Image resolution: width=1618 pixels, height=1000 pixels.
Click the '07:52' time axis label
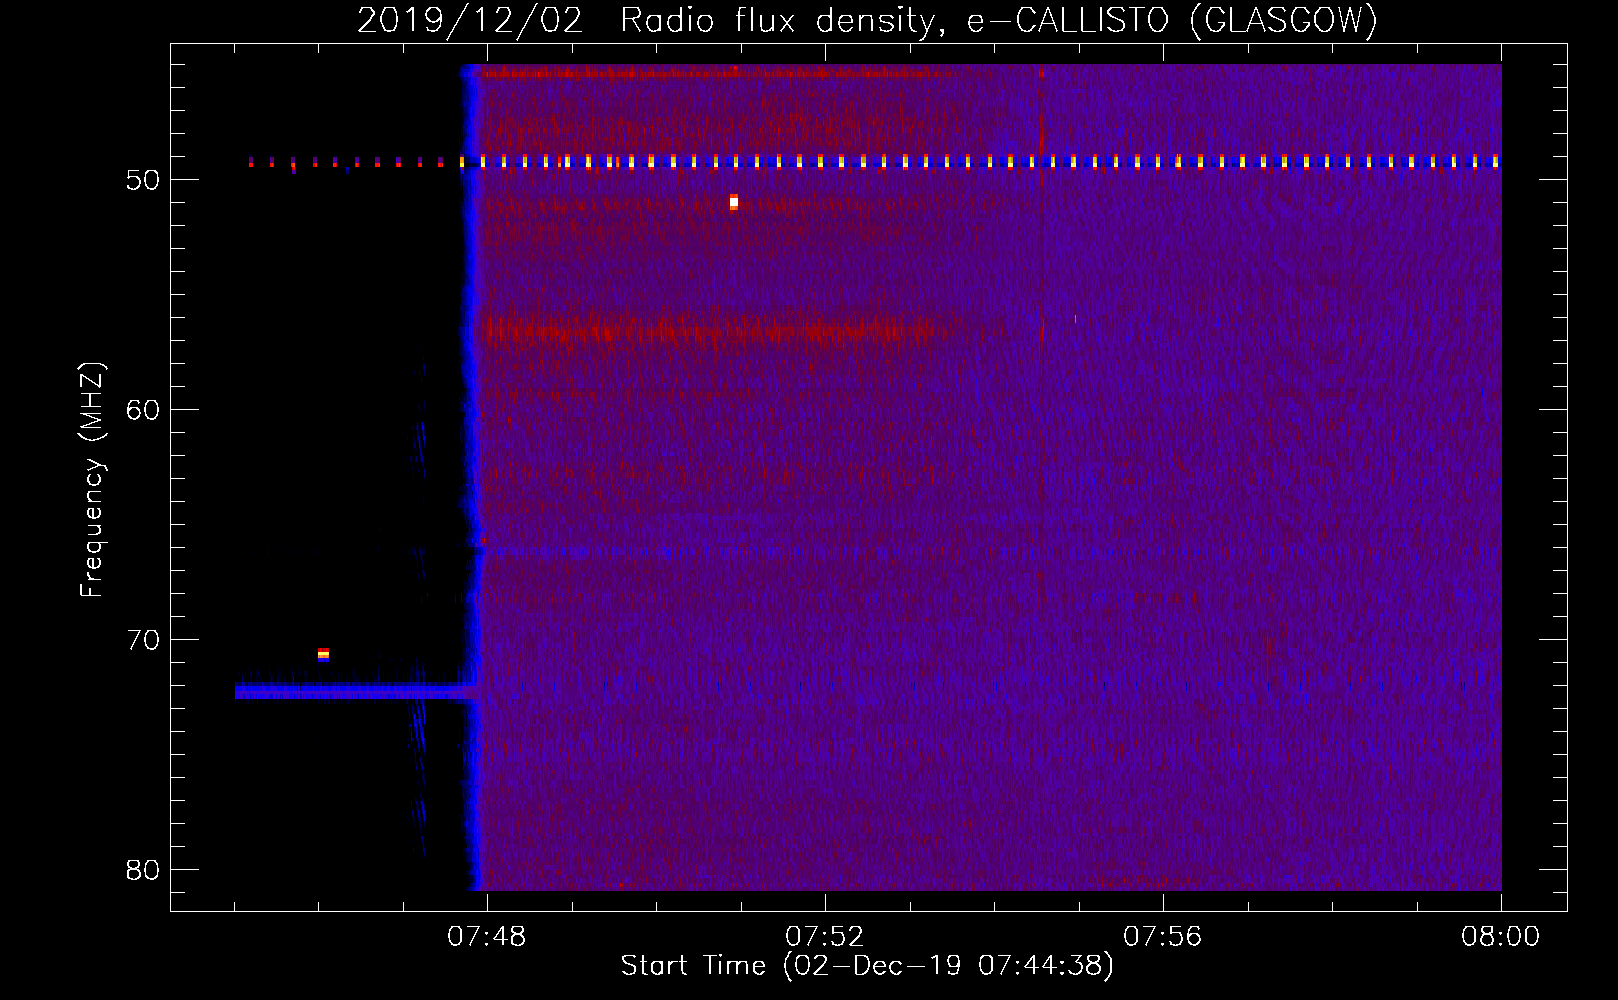pos(824,937)
